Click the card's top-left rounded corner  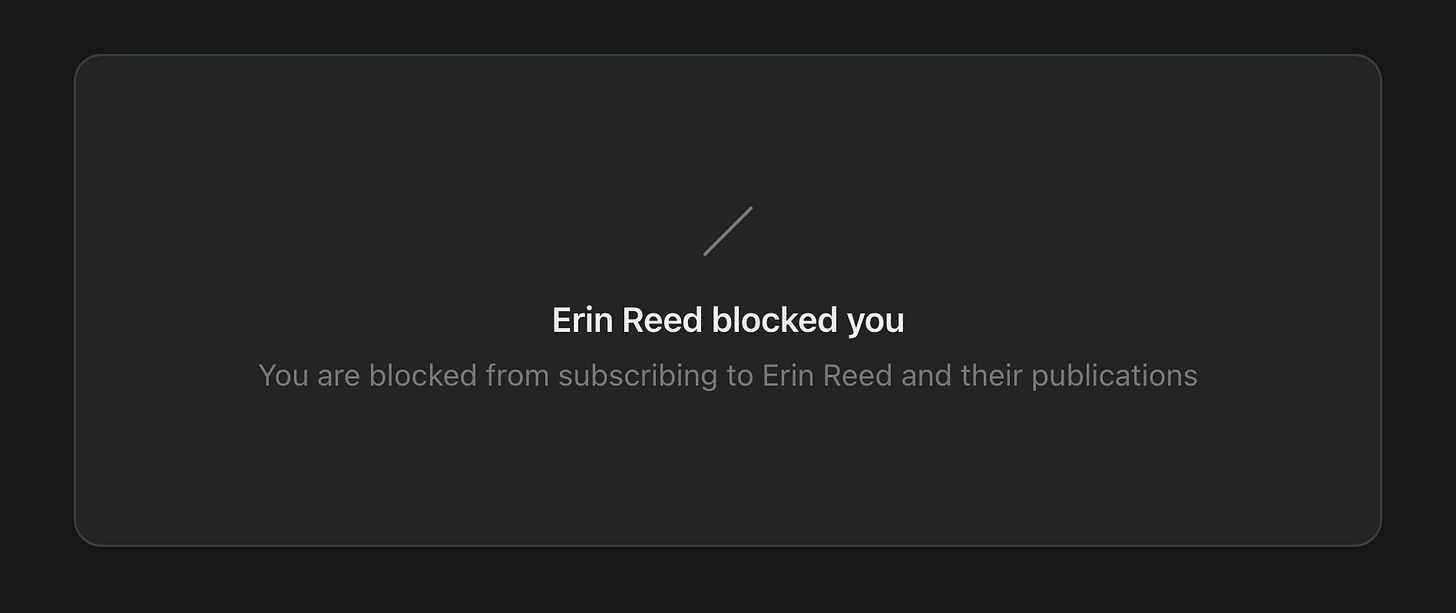[84, 64]
